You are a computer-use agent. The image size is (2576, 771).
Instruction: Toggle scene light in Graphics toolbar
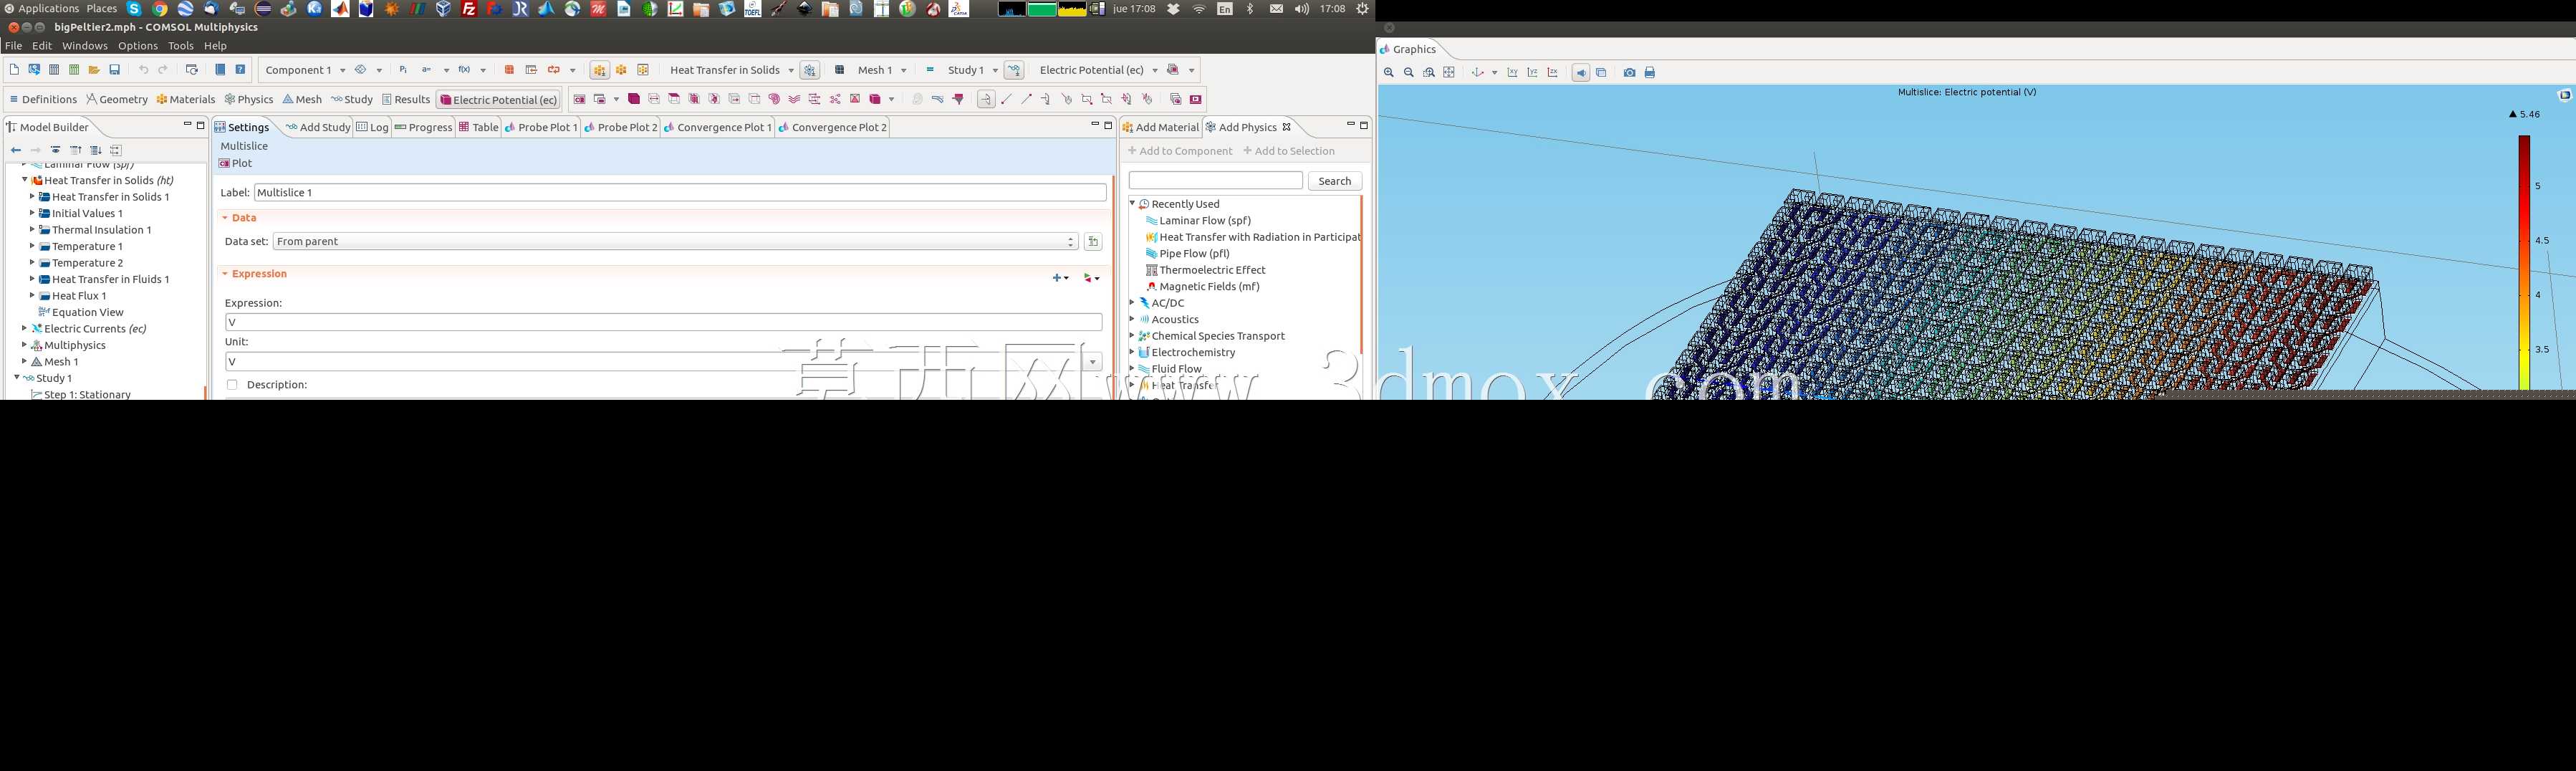pos(1581,73)
